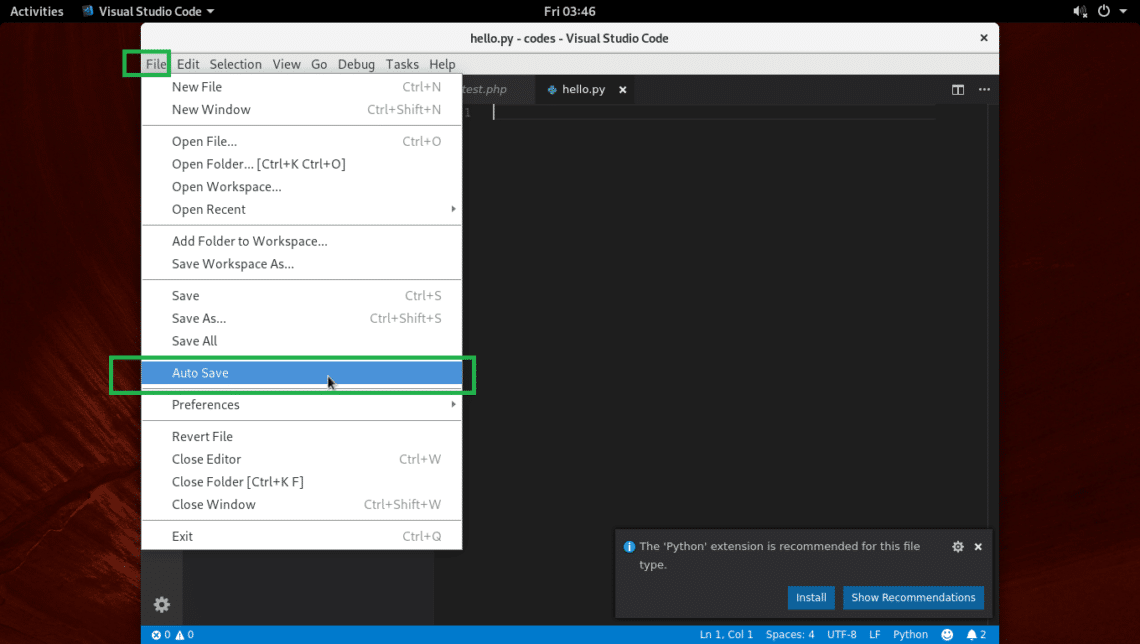Click the Install button
This screenshot has width=1140, height=644.
810,597
